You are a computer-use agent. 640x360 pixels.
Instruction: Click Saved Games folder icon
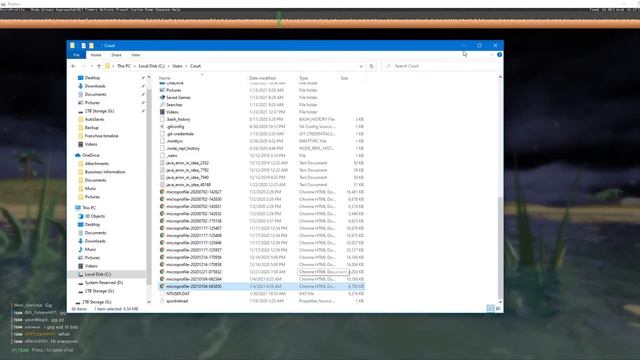click(x=162, y=98)
